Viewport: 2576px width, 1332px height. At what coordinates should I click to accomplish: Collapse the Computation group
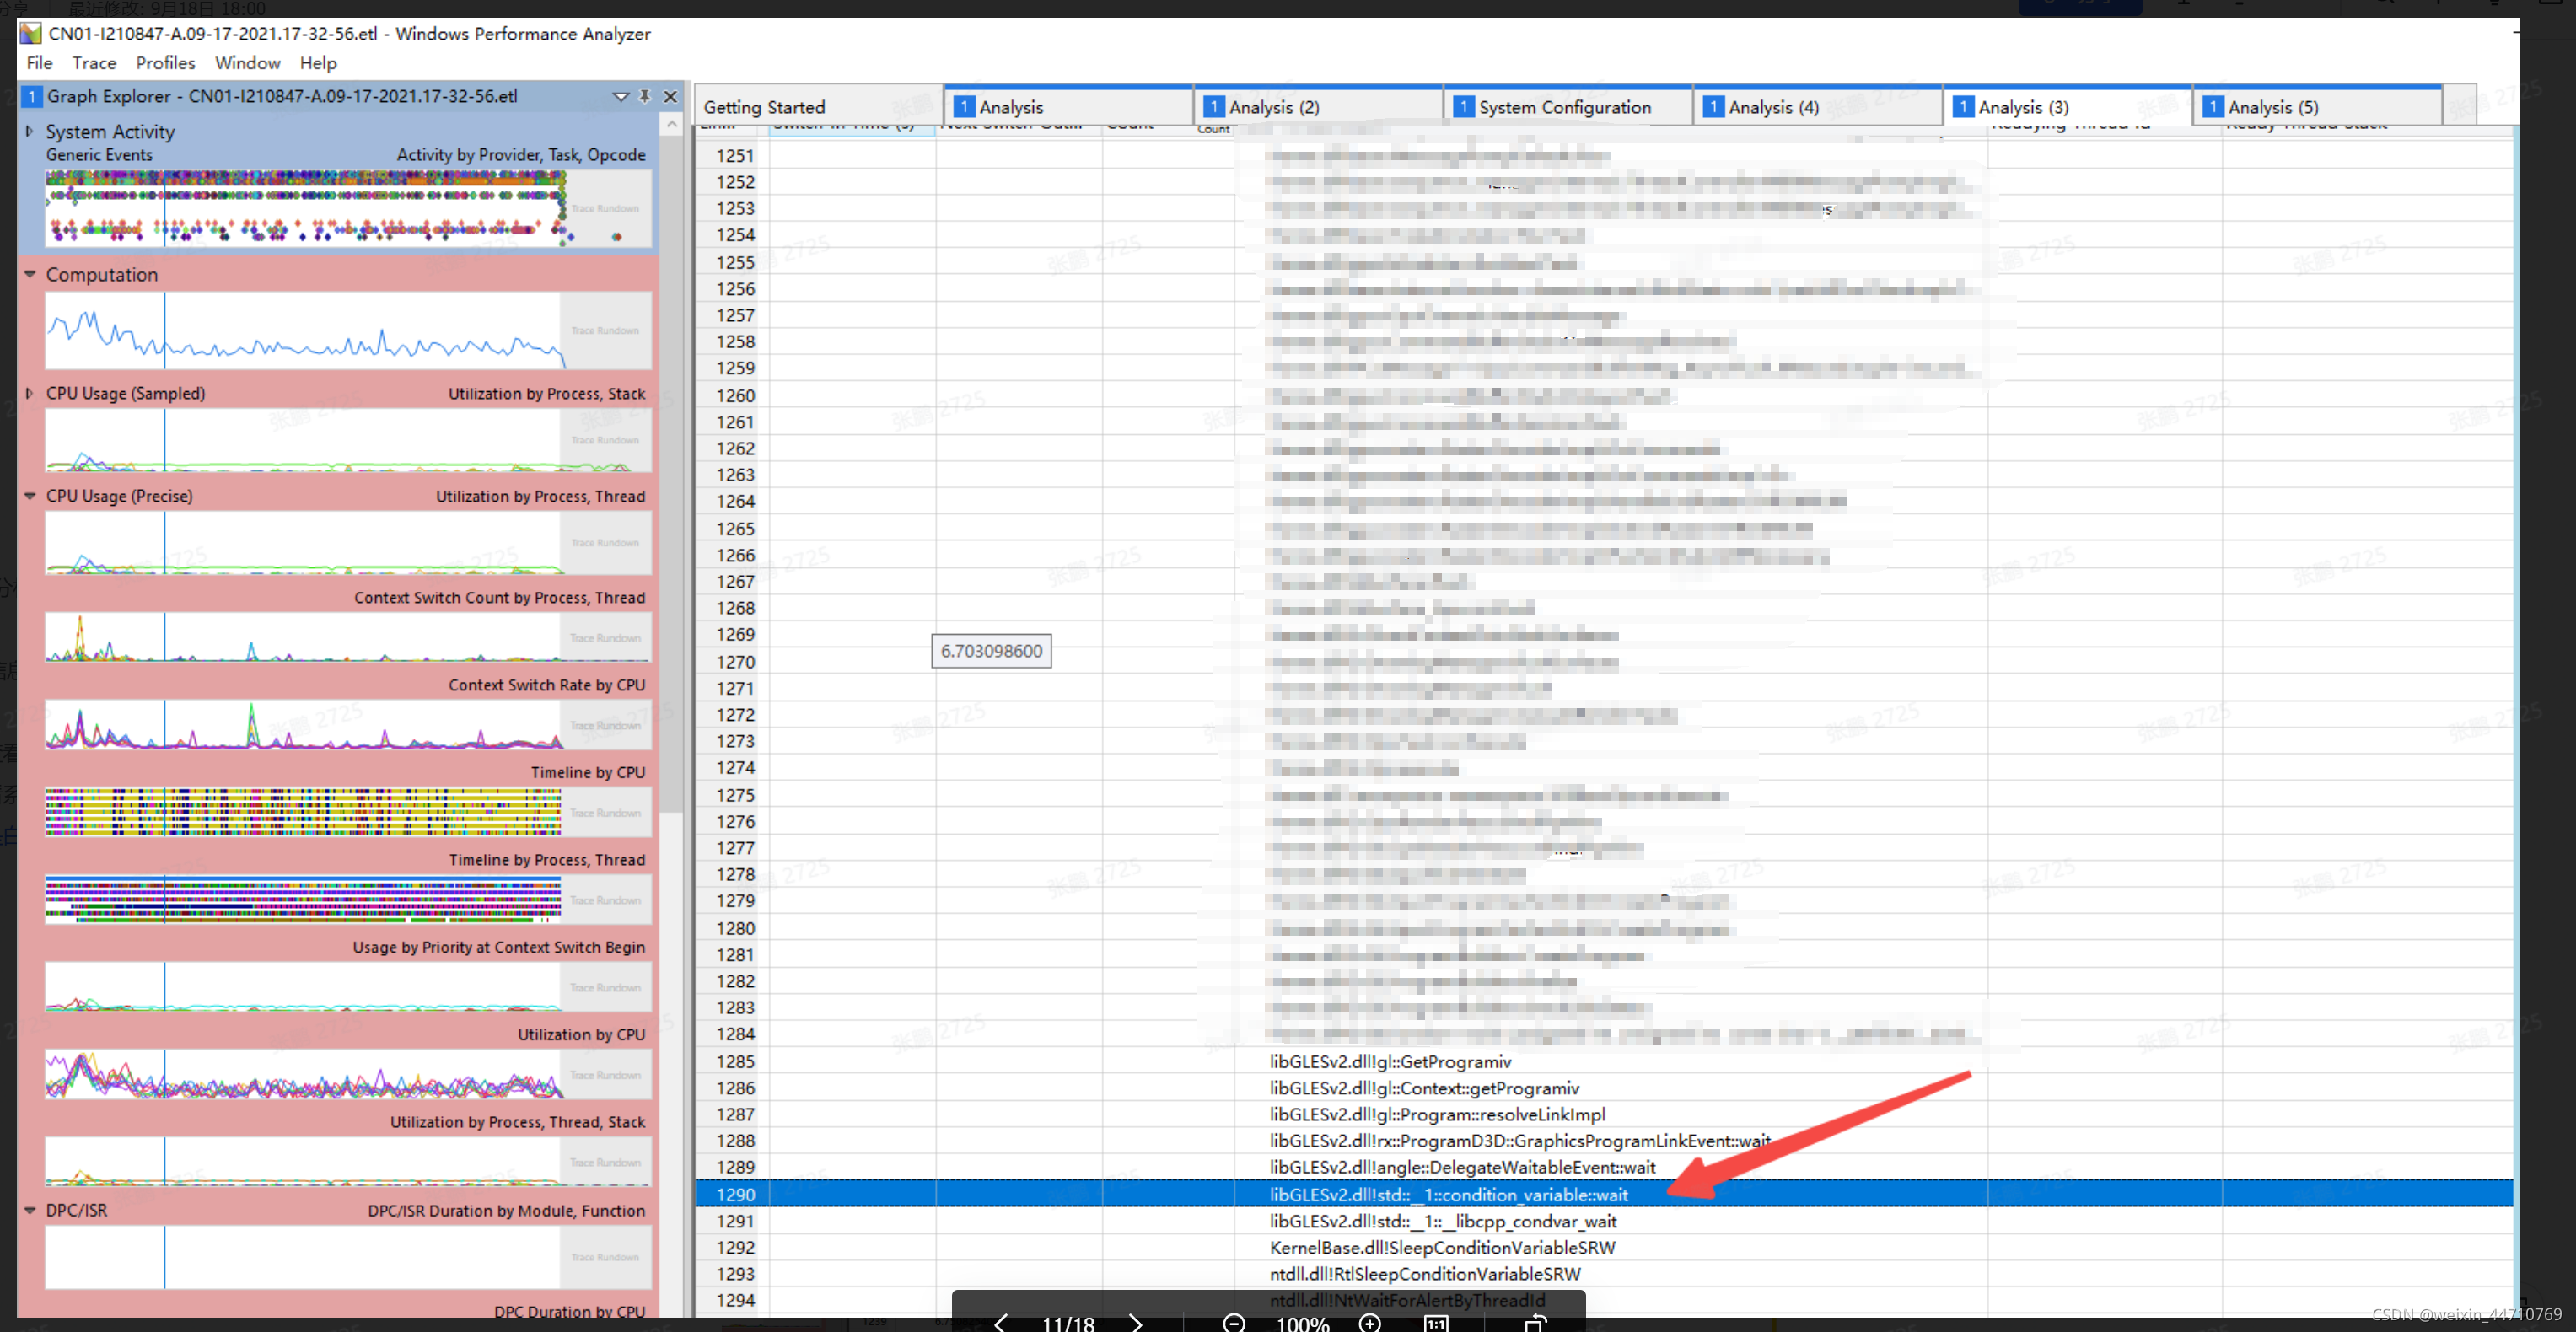click(x=29, y=274)
